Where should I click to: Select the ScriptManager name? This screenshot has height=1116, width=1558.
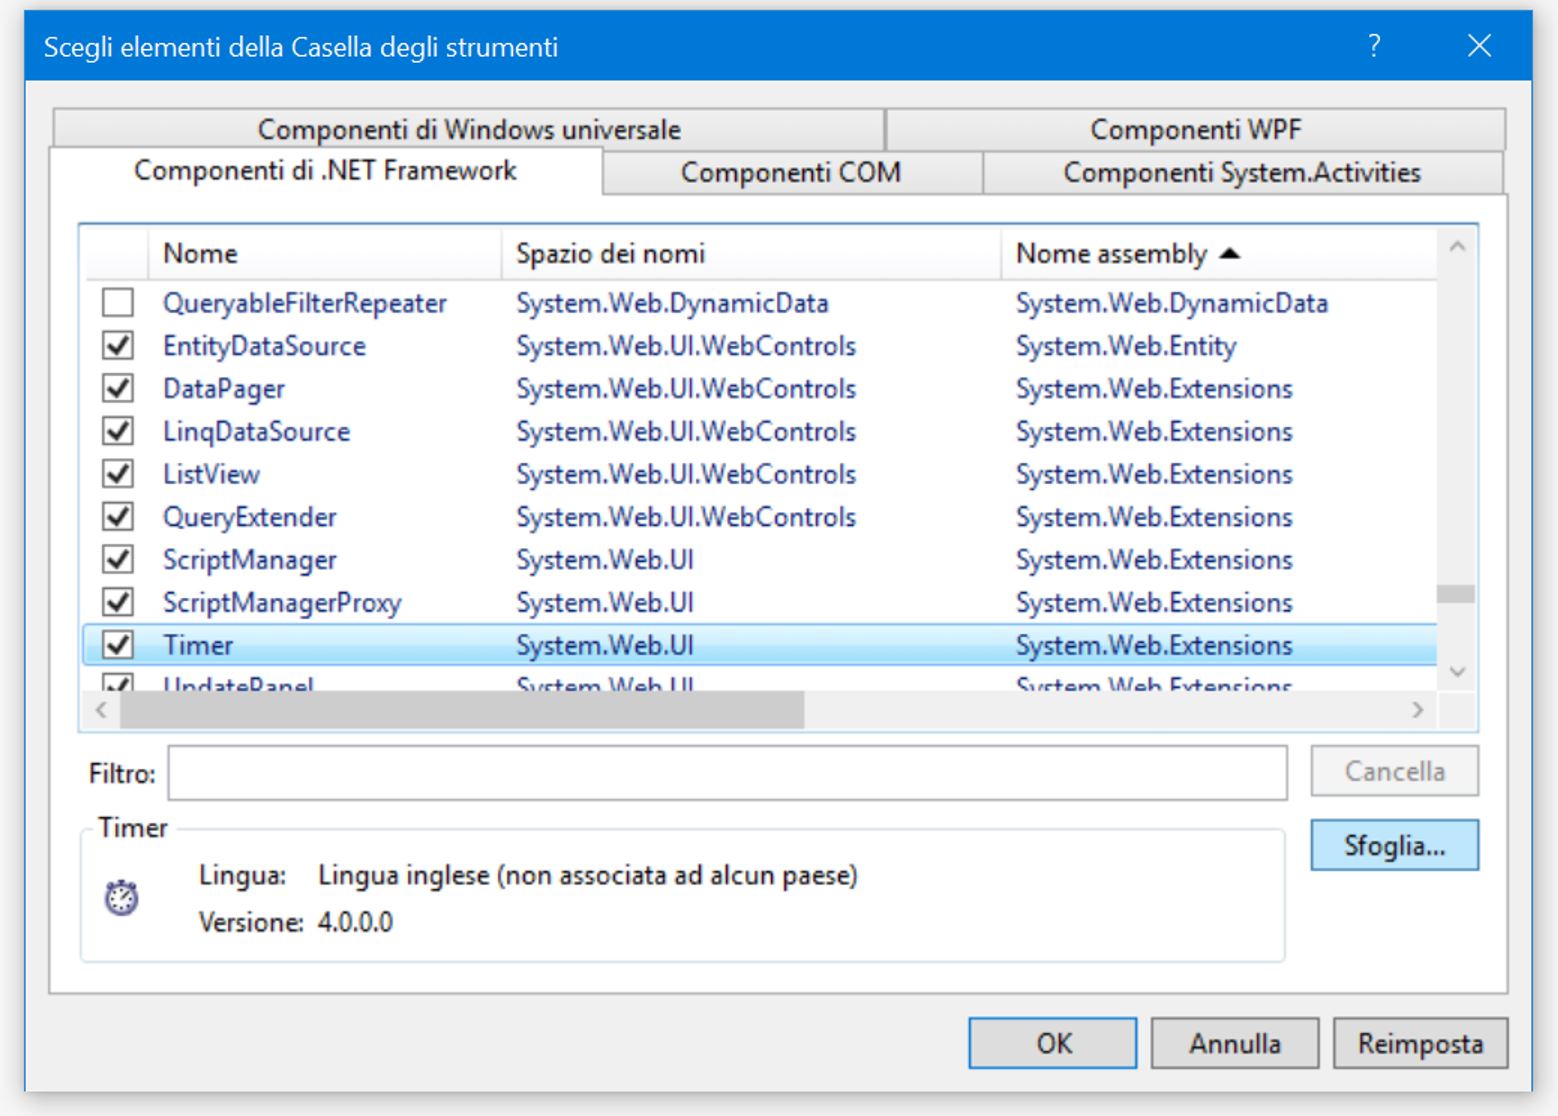pos(250,560)
